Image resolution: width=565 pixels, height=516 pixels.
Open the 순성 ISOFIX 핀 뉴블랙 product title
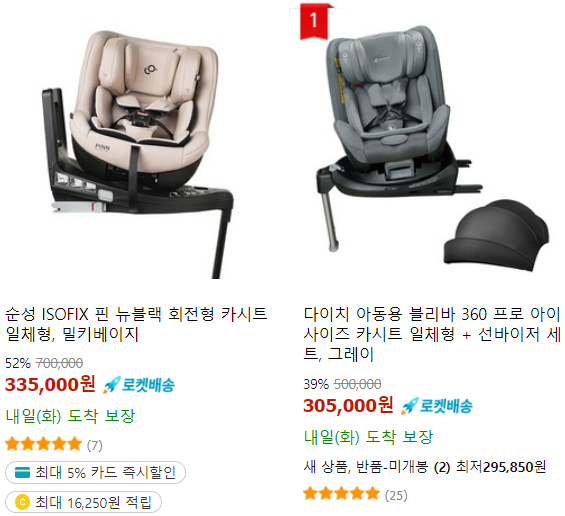click(x=136, y=324)
